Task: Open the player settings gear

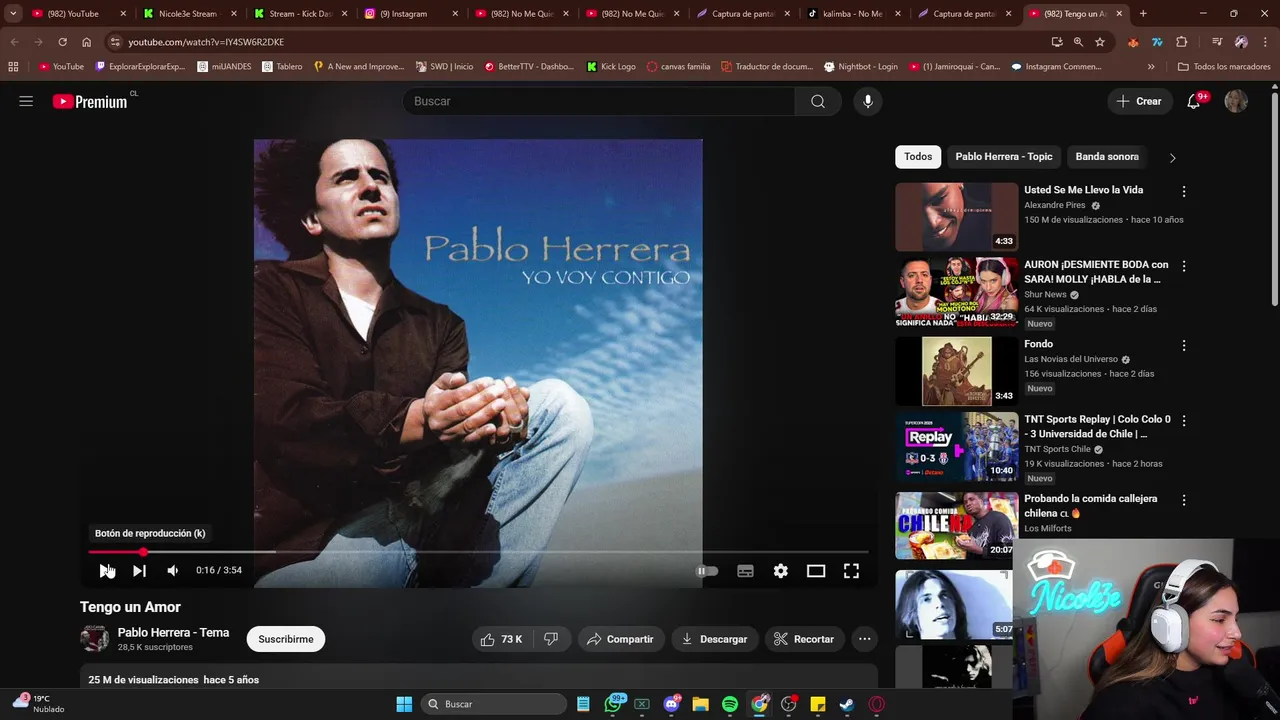Action: 781,571
